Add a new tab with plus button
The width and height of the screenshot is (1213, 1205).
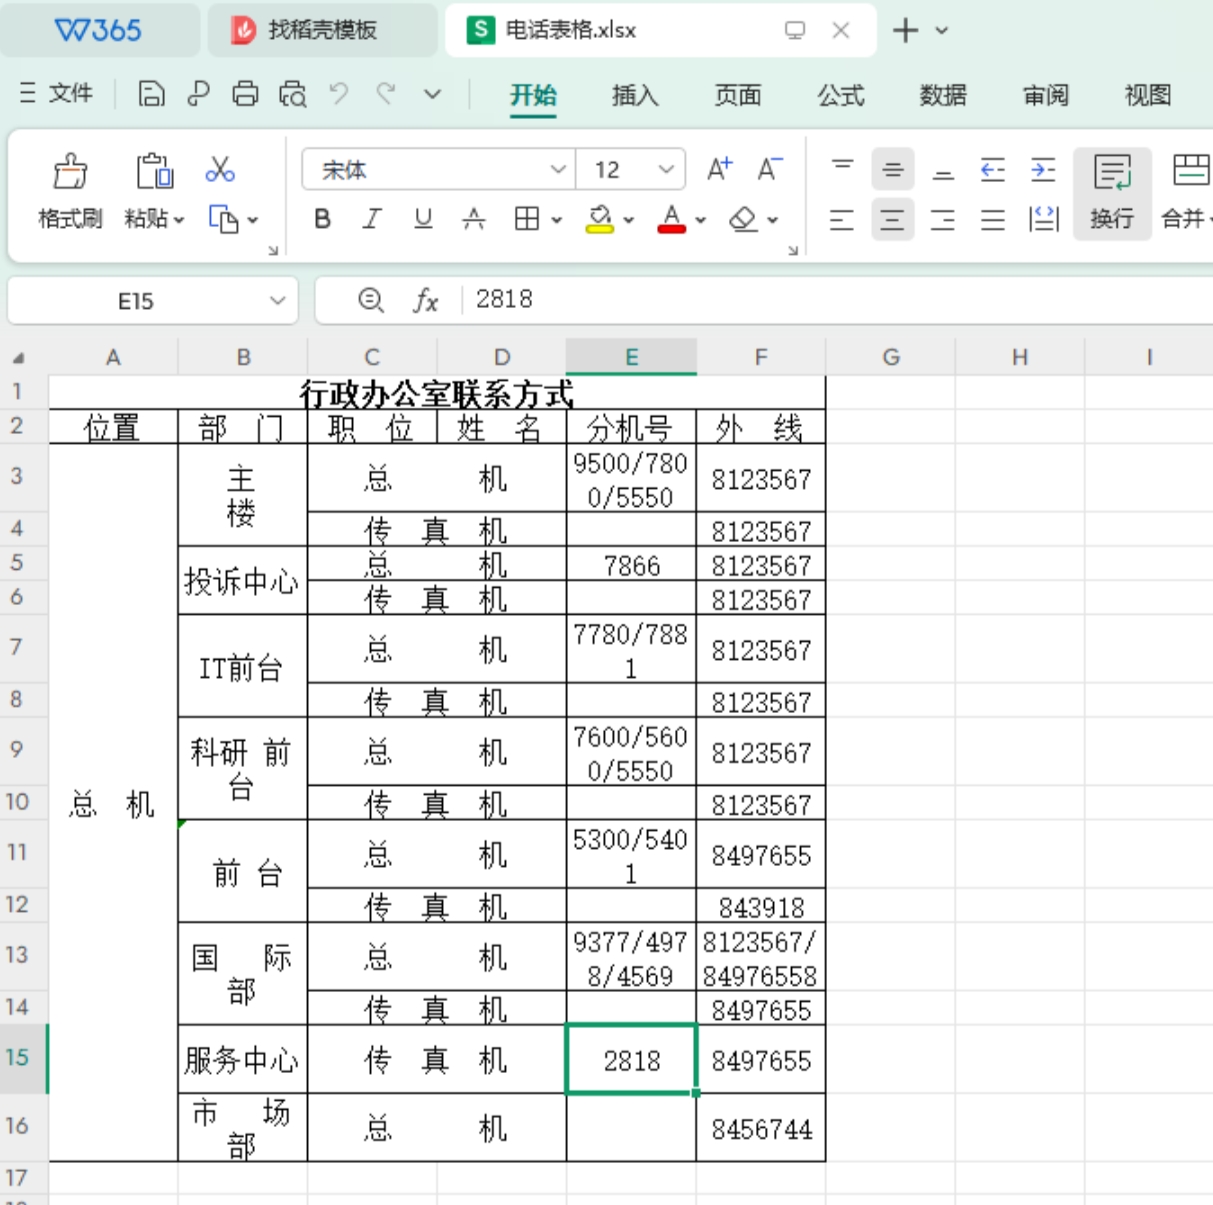coord(905,31)
